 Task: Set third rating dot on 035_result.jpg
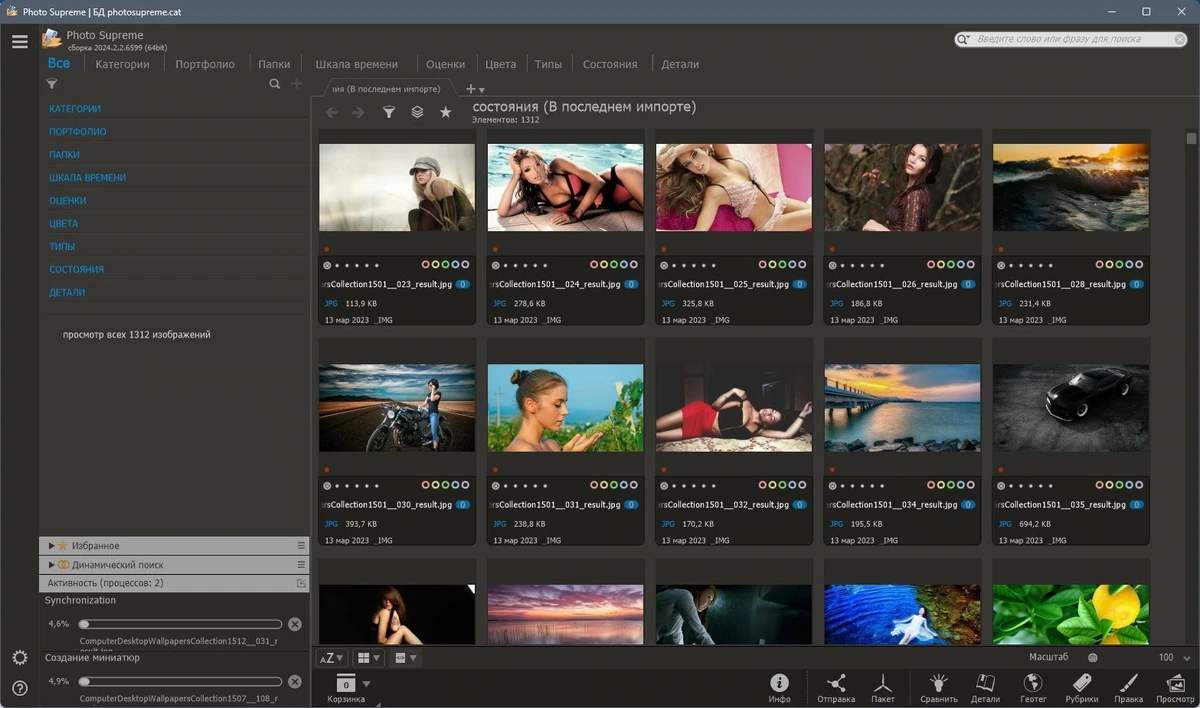tap(1031, 485)
